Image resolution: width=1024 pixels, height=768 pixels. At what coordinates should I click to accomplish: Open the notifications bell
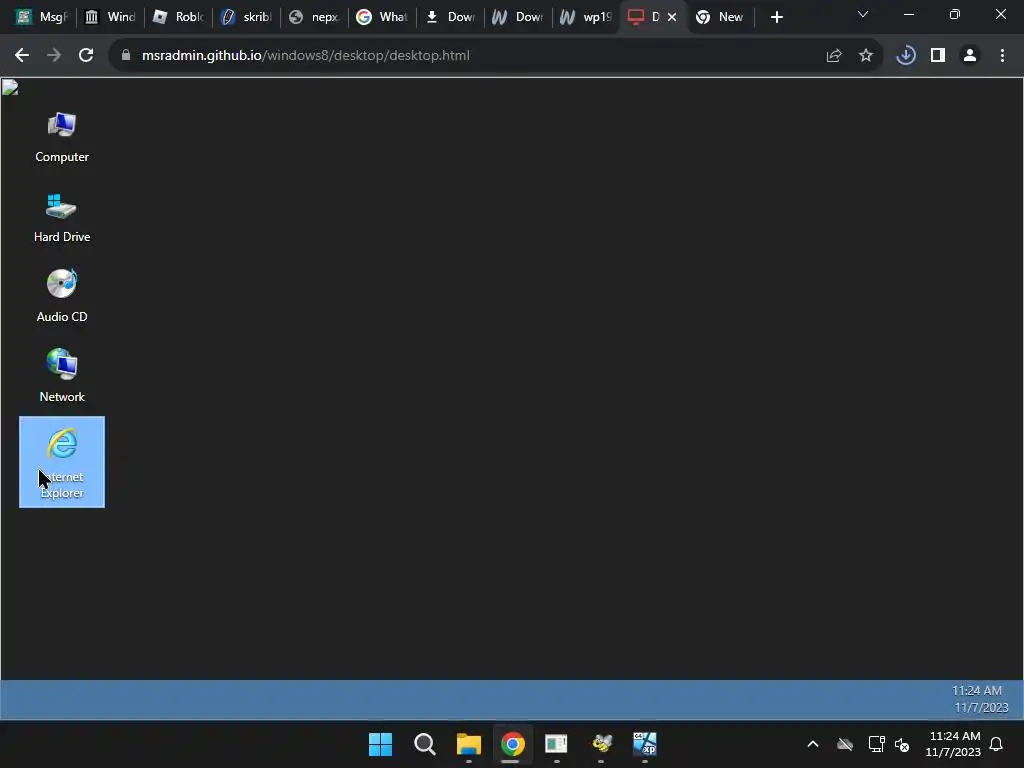click(996, 744)
